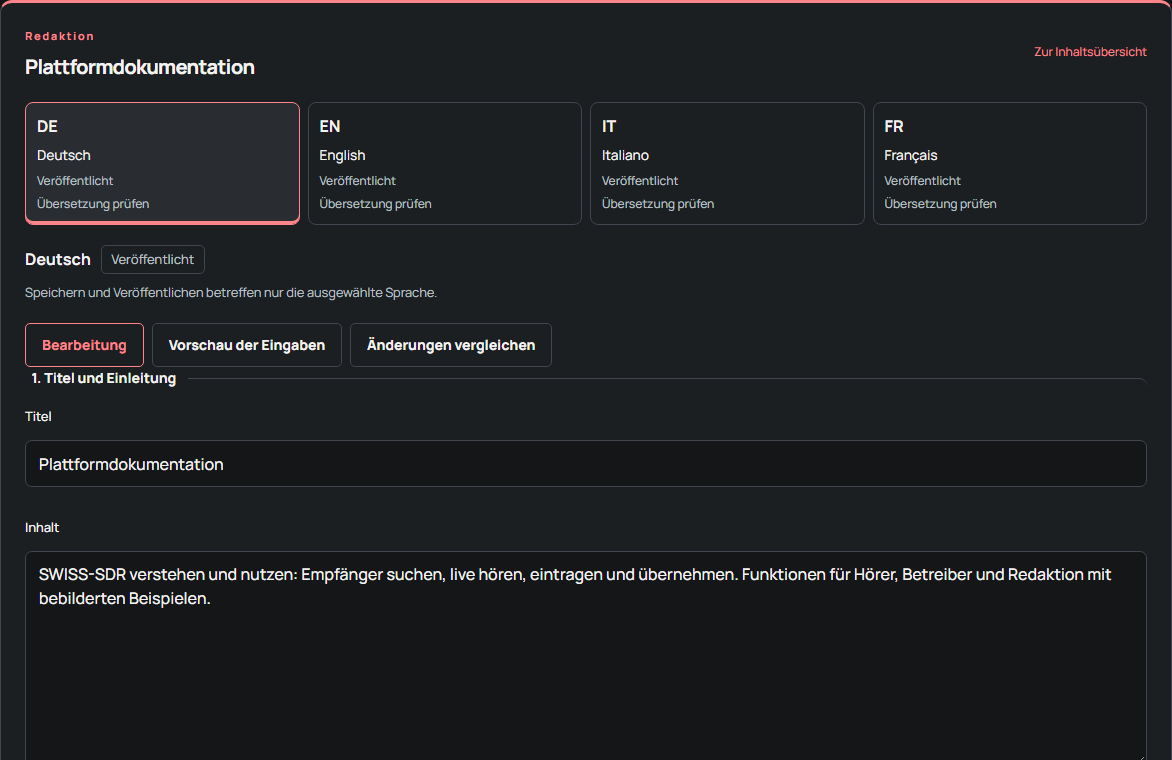Click 'Übersetzung prüfen' in the Italiano card

[658, 204]
